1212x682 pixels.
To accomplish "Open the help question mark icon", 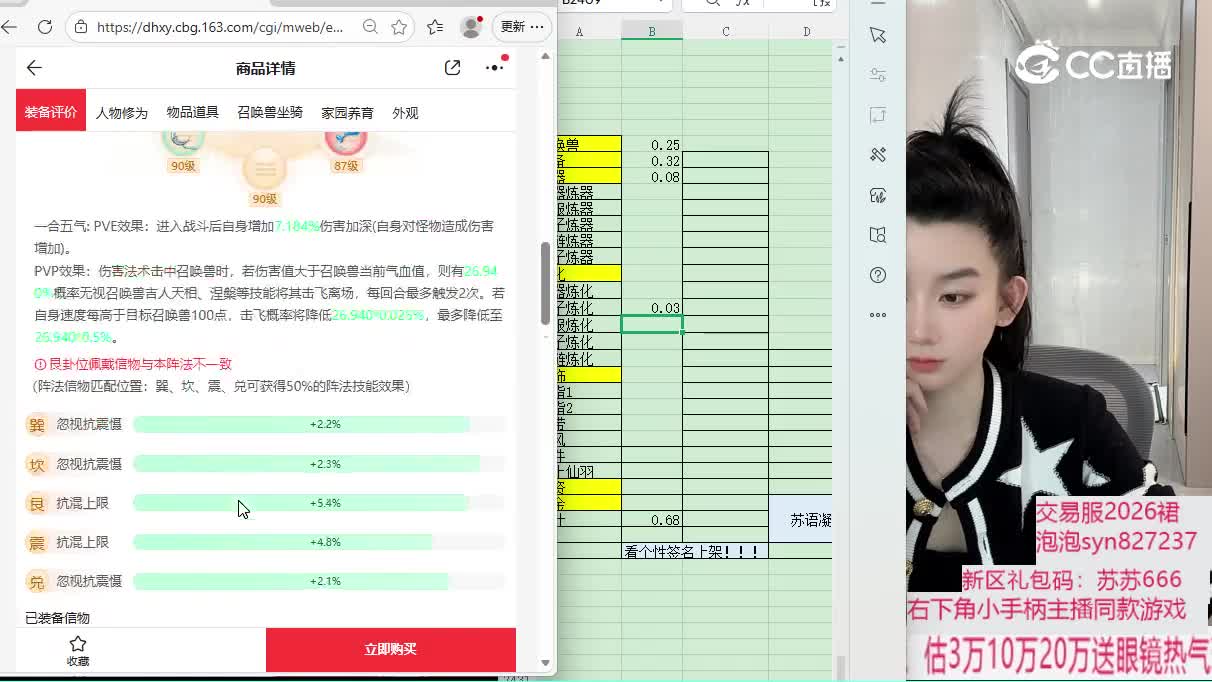I will tap(878, 275).
